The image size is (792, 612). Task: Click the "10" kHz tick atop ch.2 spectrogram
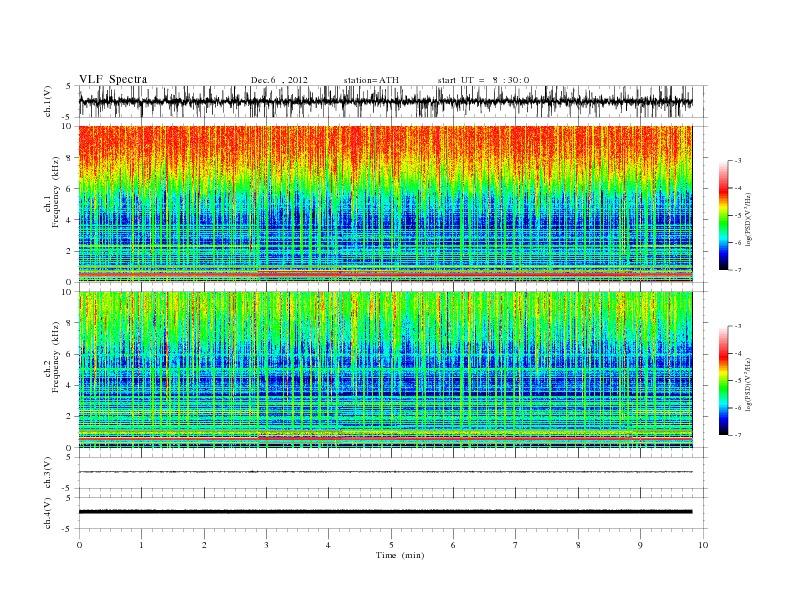tap(68, 292)
